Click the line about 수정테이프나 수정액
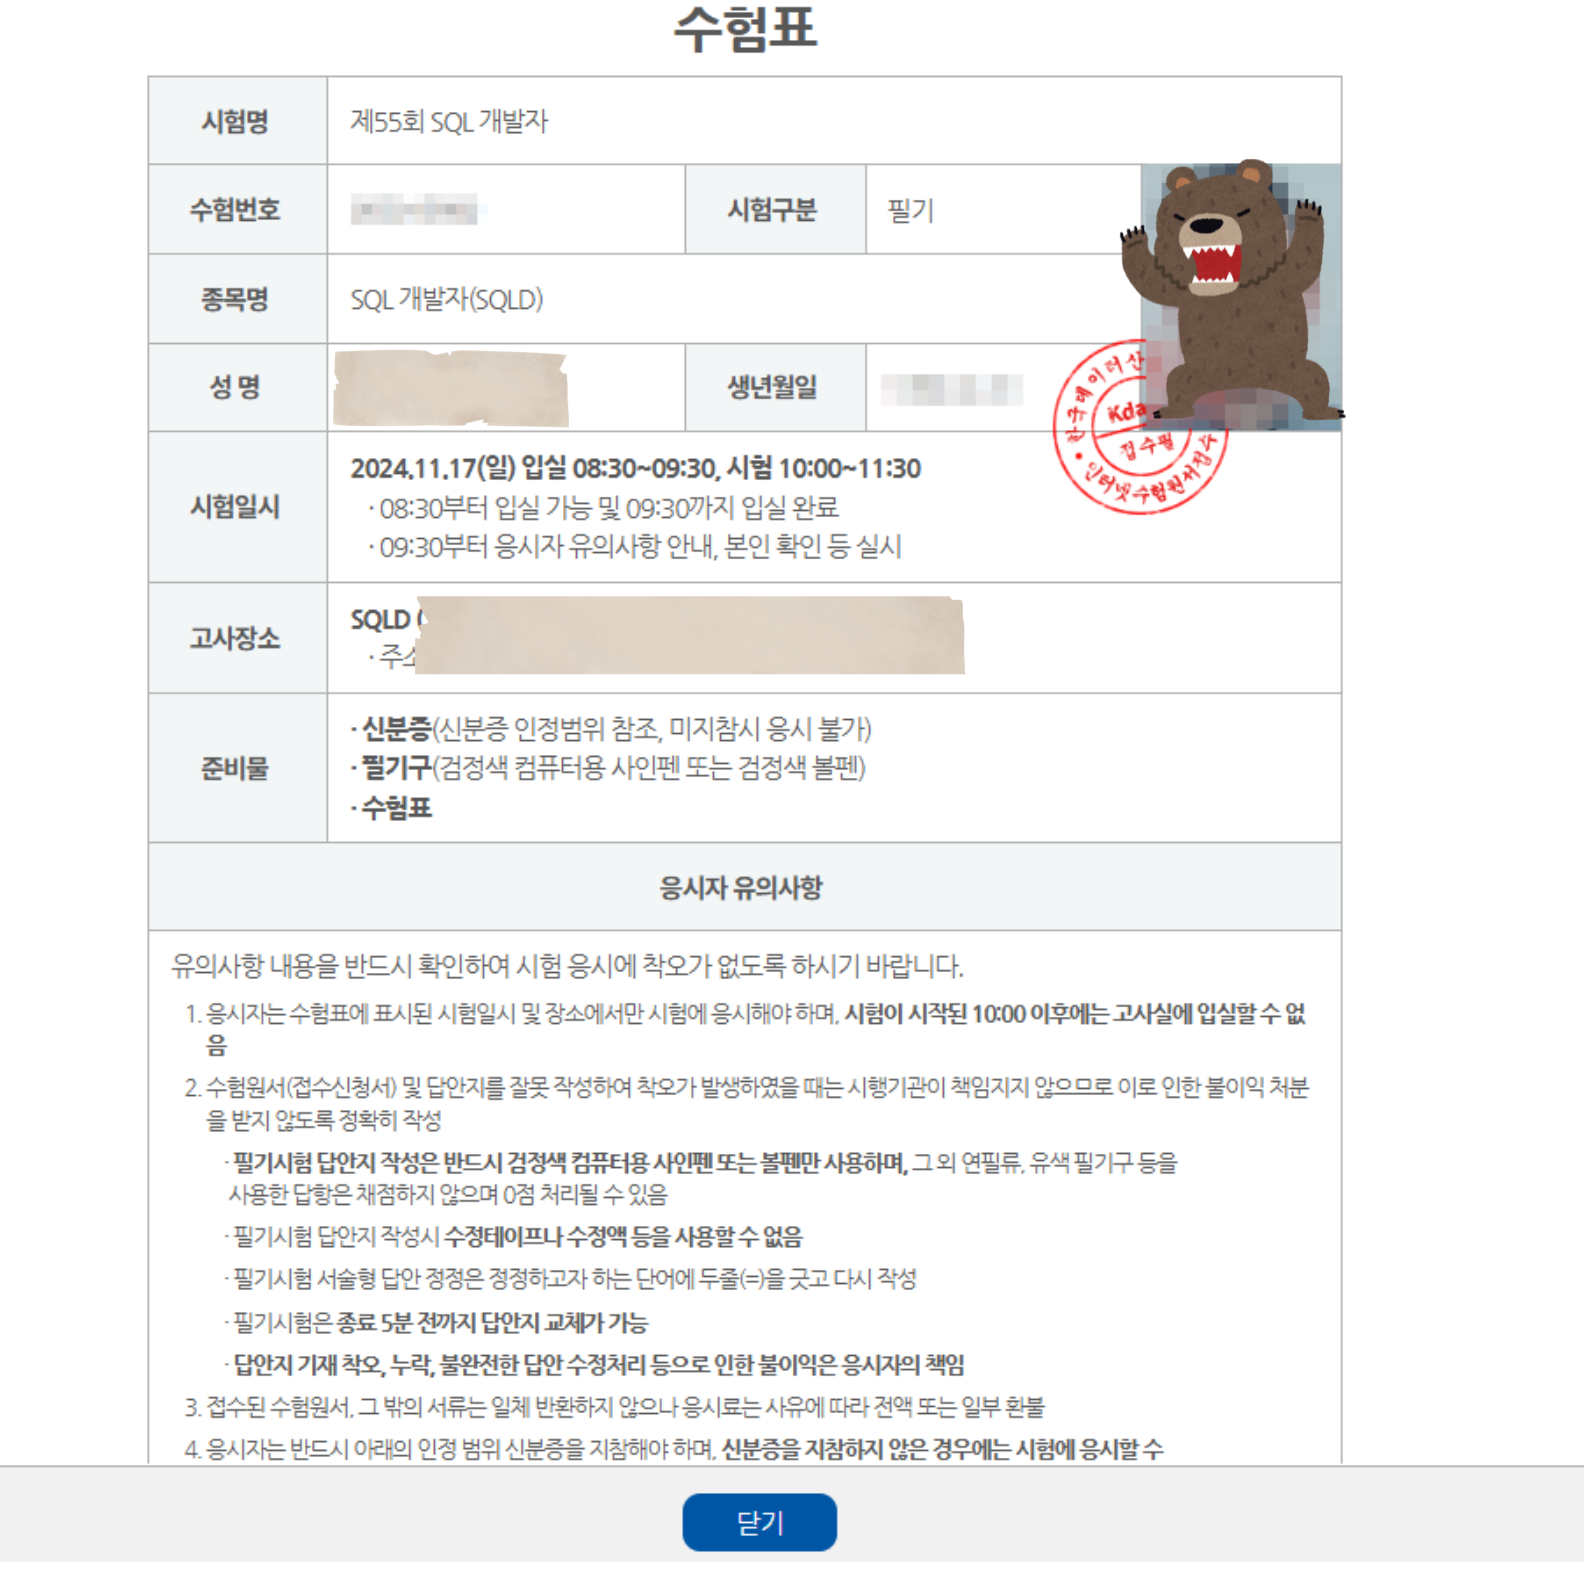Image resolution: width=1584 pixels, height=1572 pixels. pos(514,1237)
